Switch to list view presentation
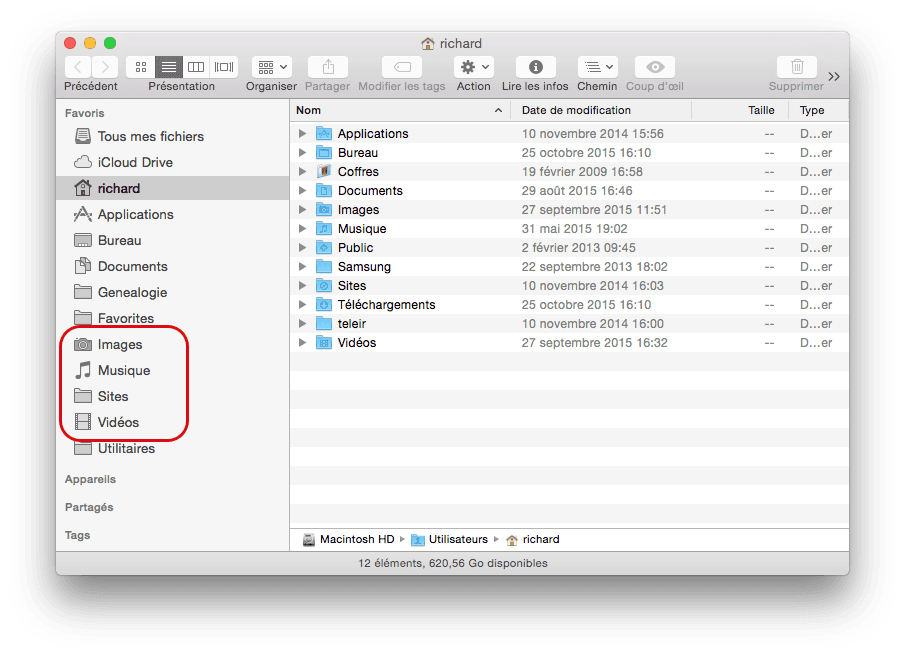 click(x=169, y=67)
